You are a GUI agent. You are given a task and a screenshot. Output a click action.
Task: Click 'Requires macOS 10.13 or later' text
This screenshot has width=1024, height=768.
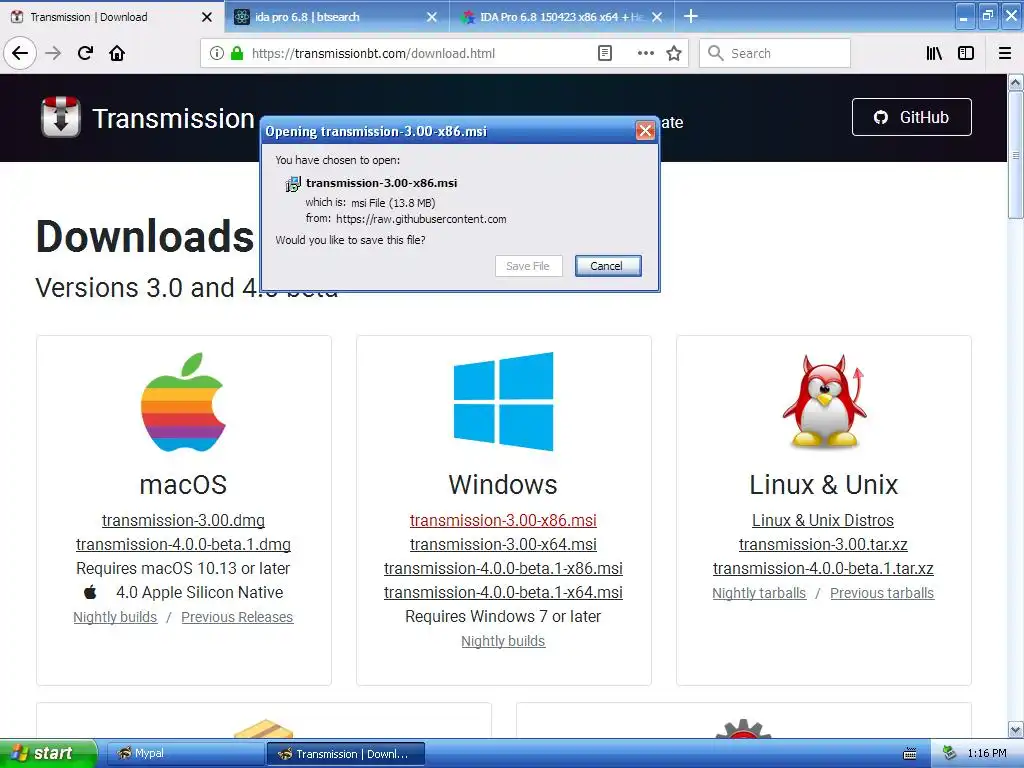pyautogui.click(x=184, y=569)
